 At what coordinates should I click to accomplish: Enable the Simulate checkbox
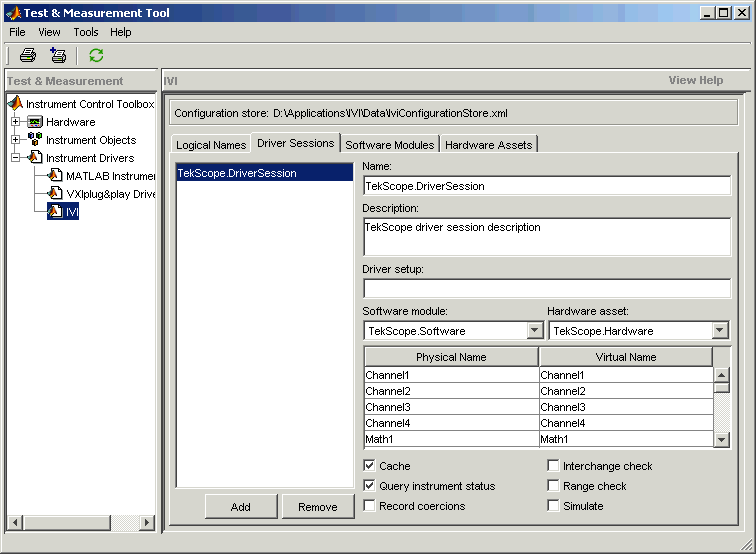click(553, 506)
